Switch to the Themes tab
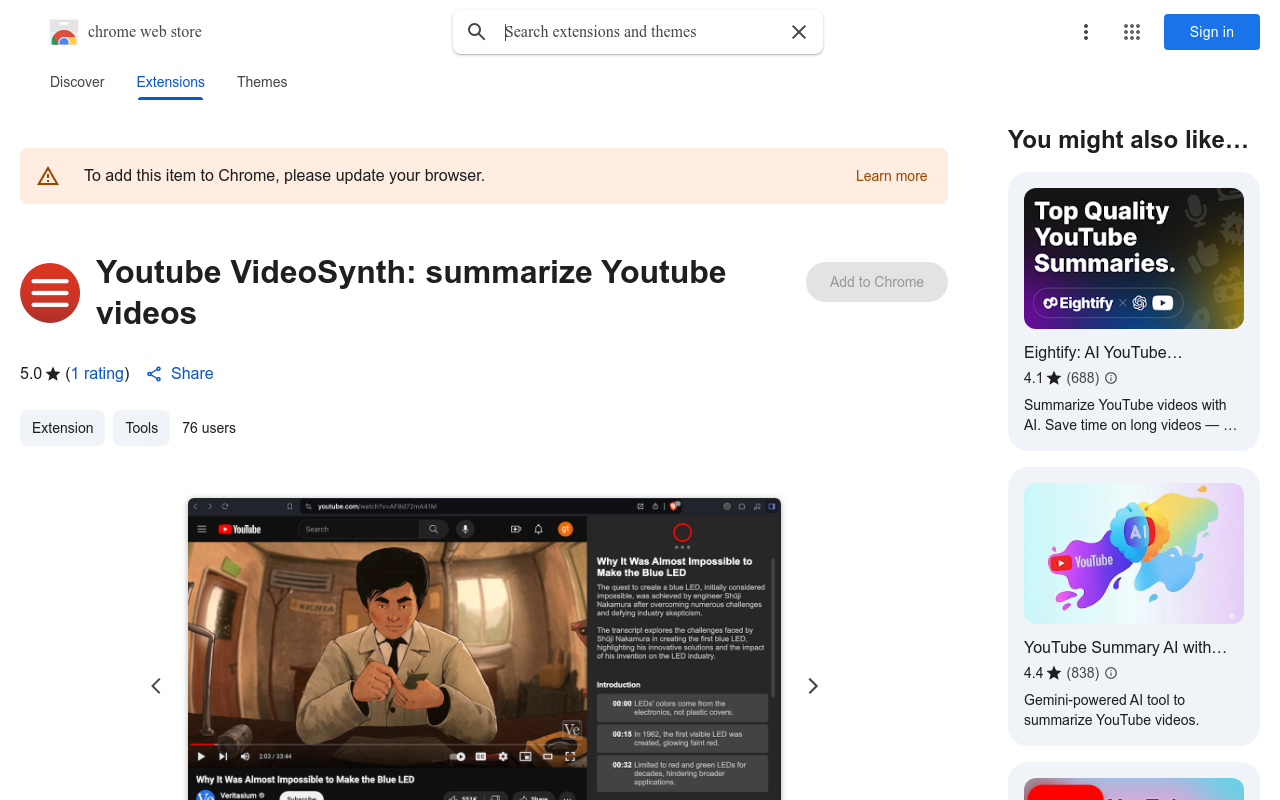 pos(262,82)
